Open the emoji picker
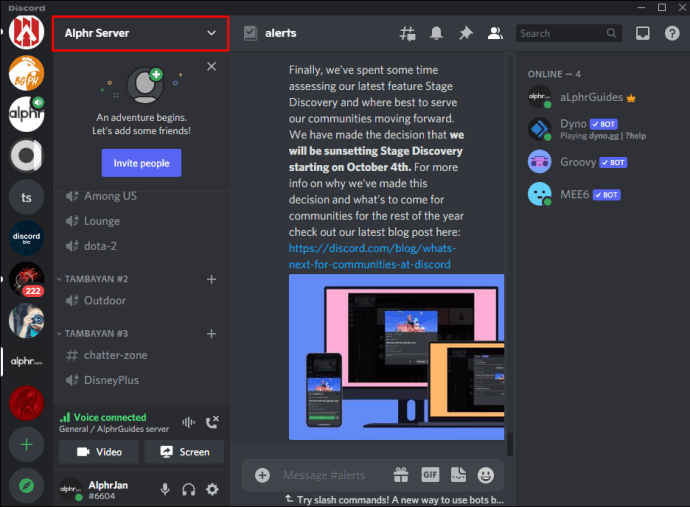The image size is (690, 507). (x=486, y=475)
